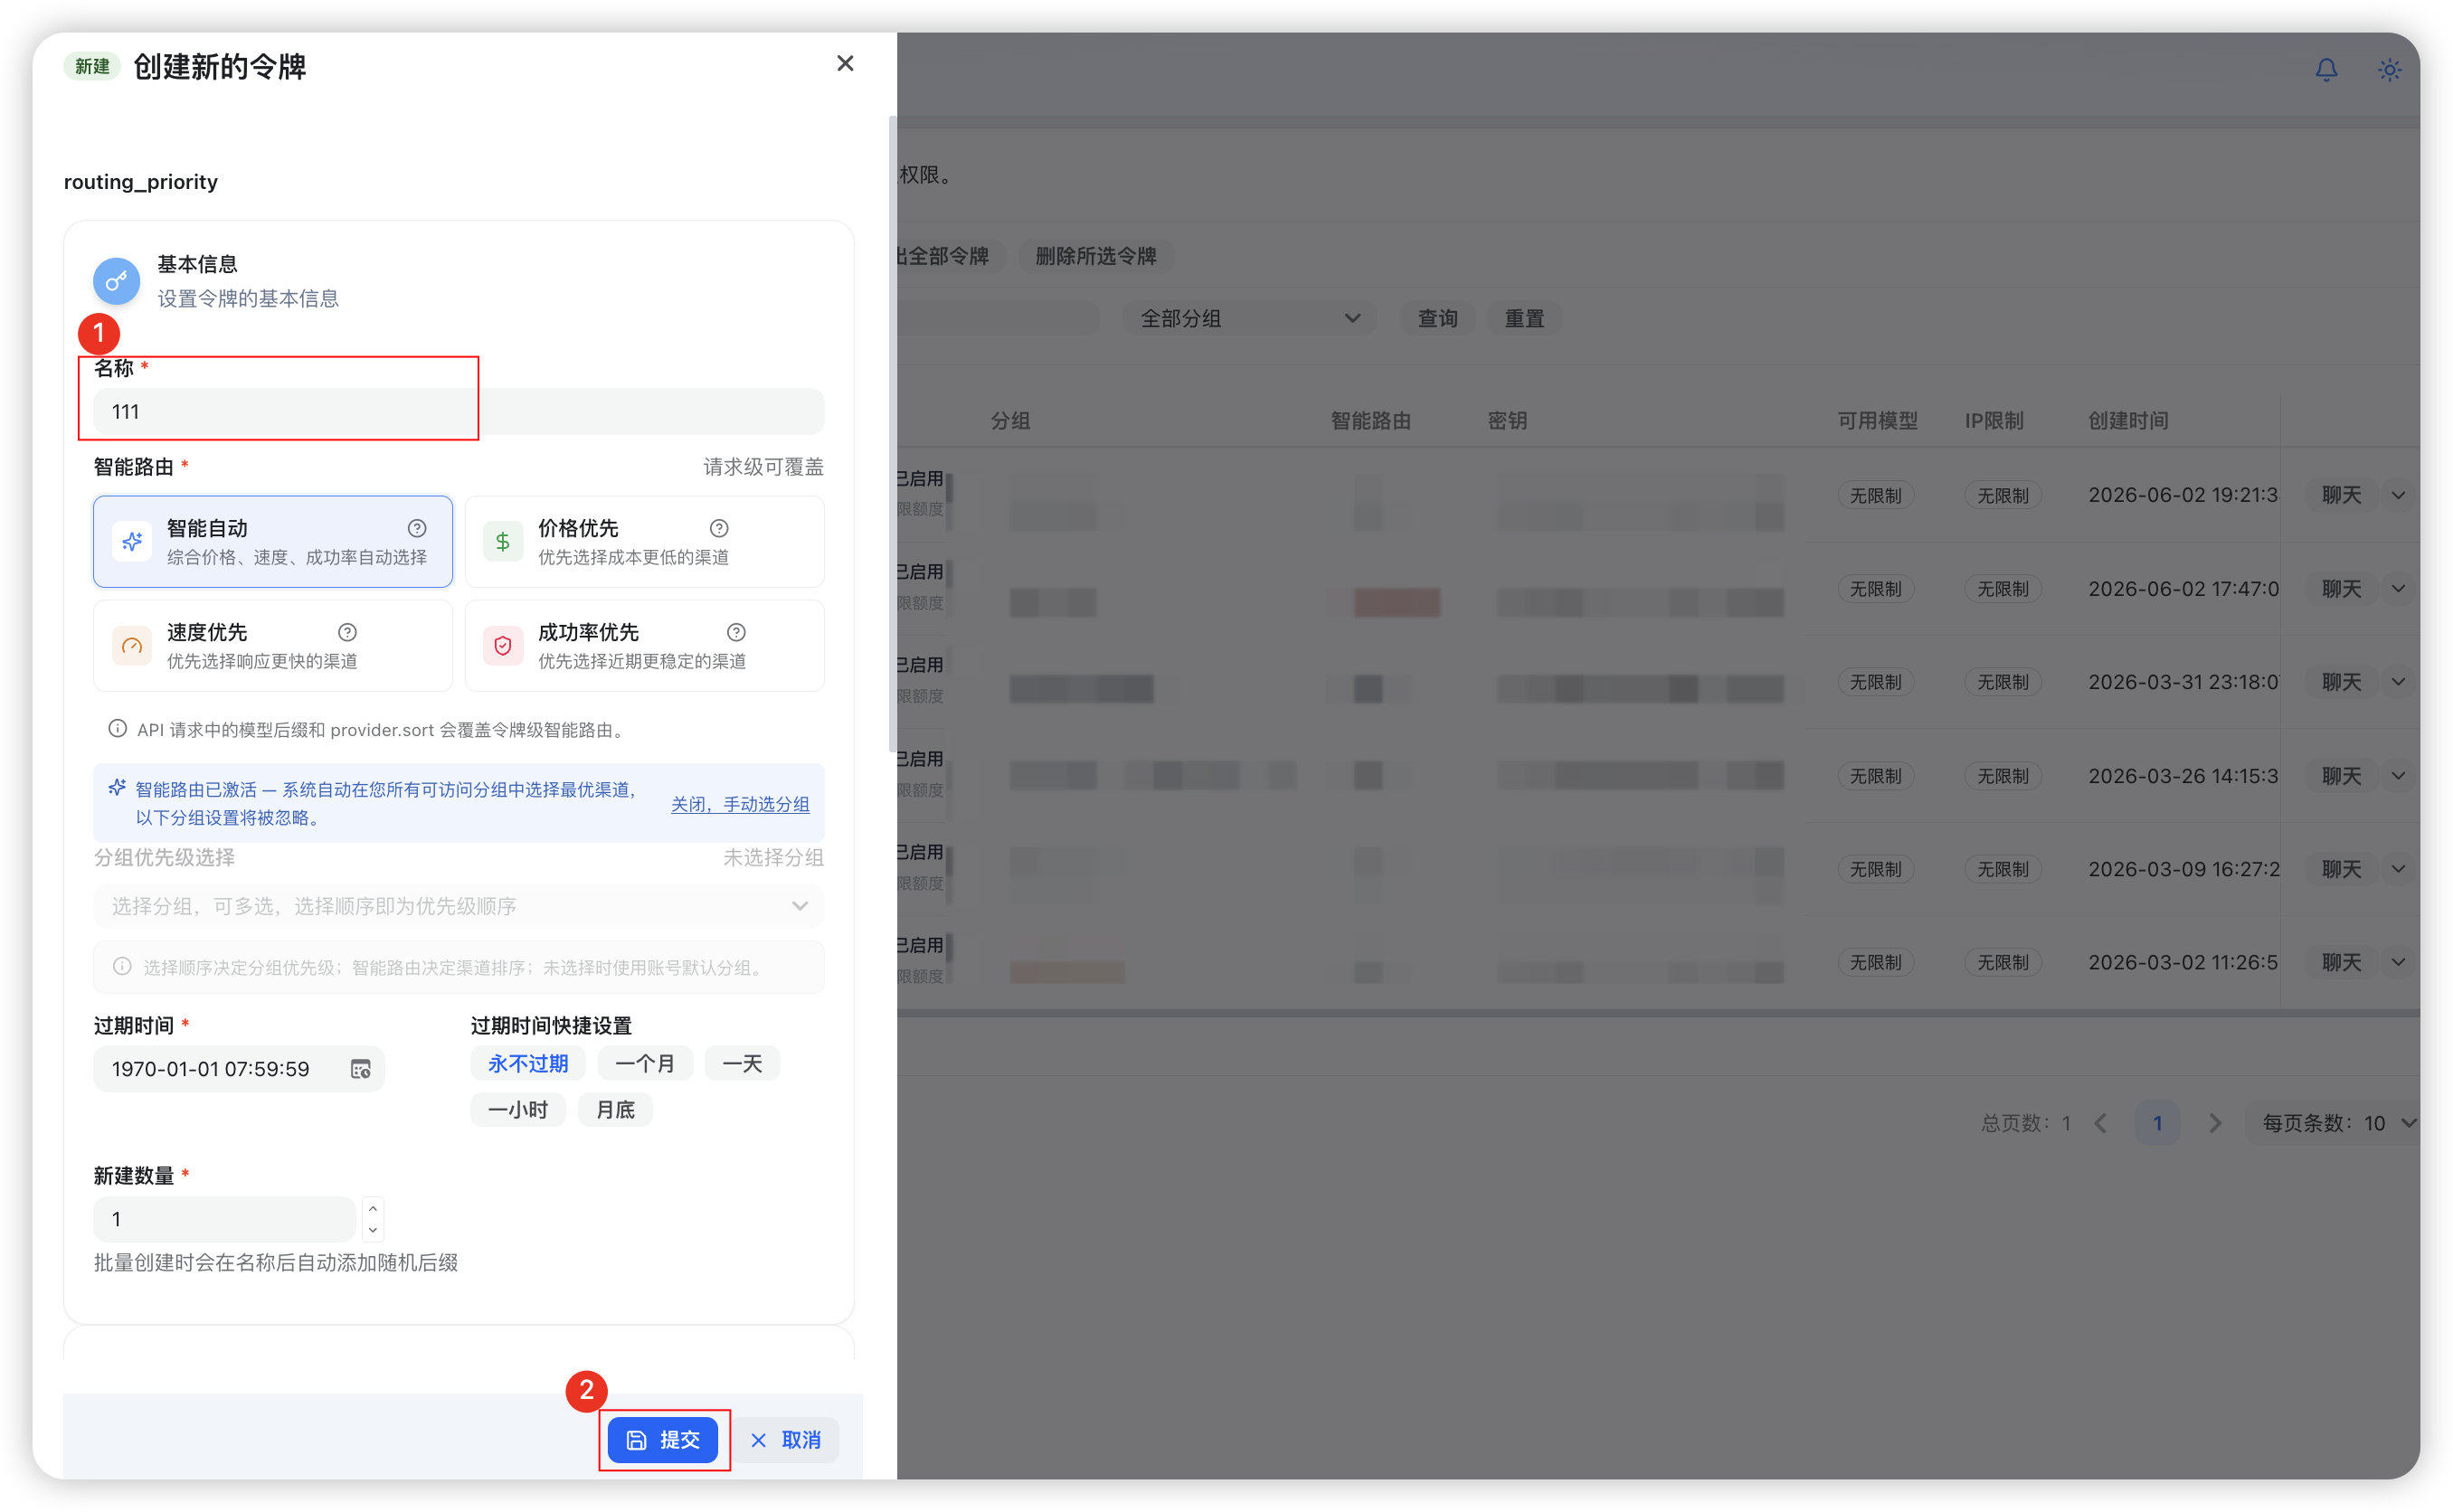This screenshot has height=1512, width=2453.
Task: Click the info icon before API 请求 note
Action: (x=118, y=728)
